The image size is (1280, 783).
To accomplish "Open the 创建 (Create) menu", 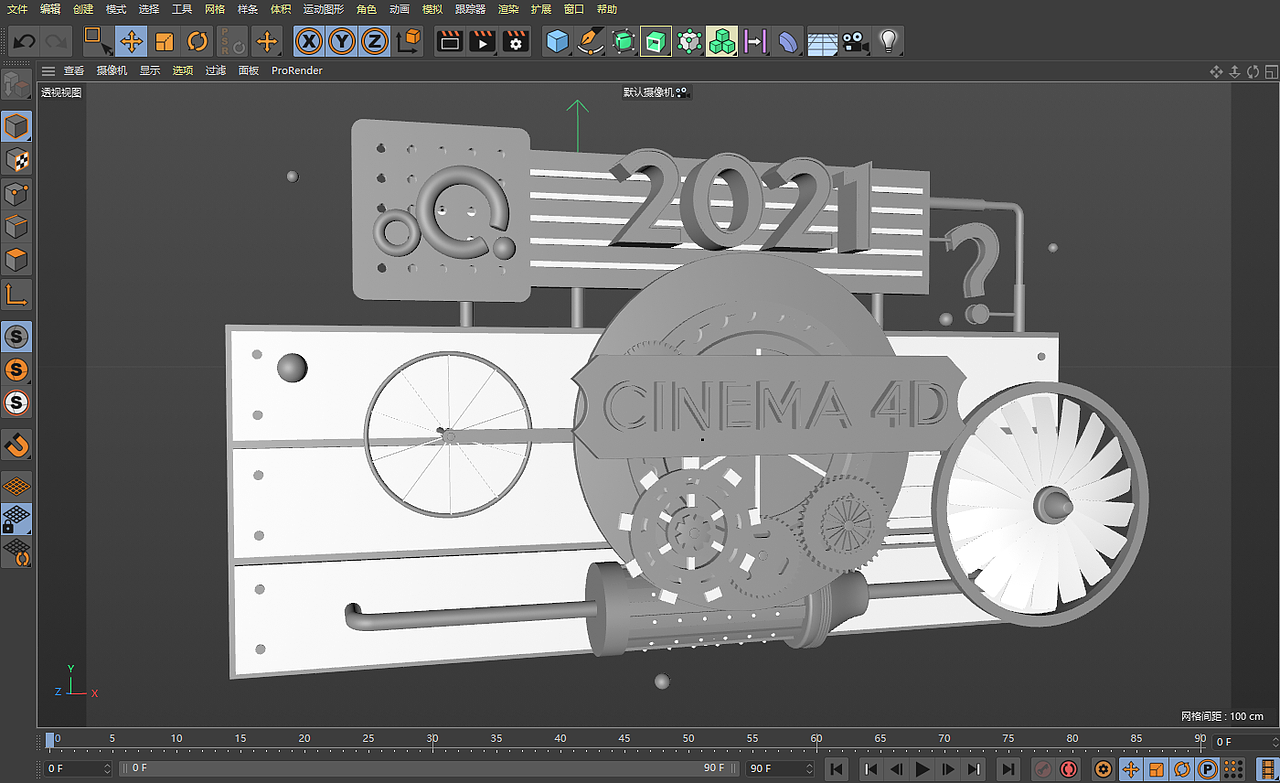I will (83, 9).
